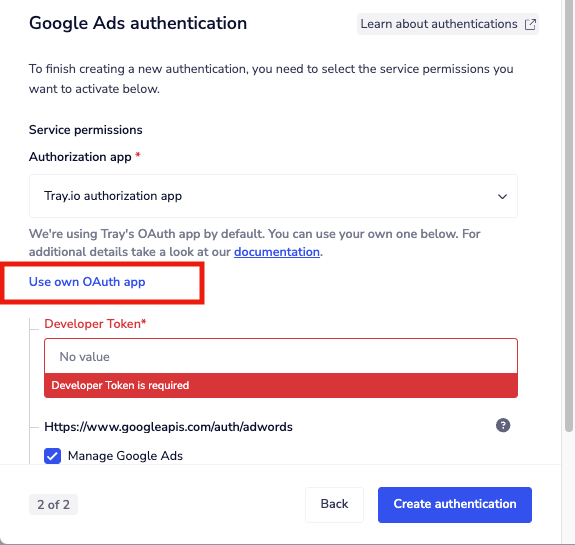This screenshot has height=545, width=575.
Task: Click the Google Ads authentication dialog title
Action: pyautogui.click(x=138, y=23)
